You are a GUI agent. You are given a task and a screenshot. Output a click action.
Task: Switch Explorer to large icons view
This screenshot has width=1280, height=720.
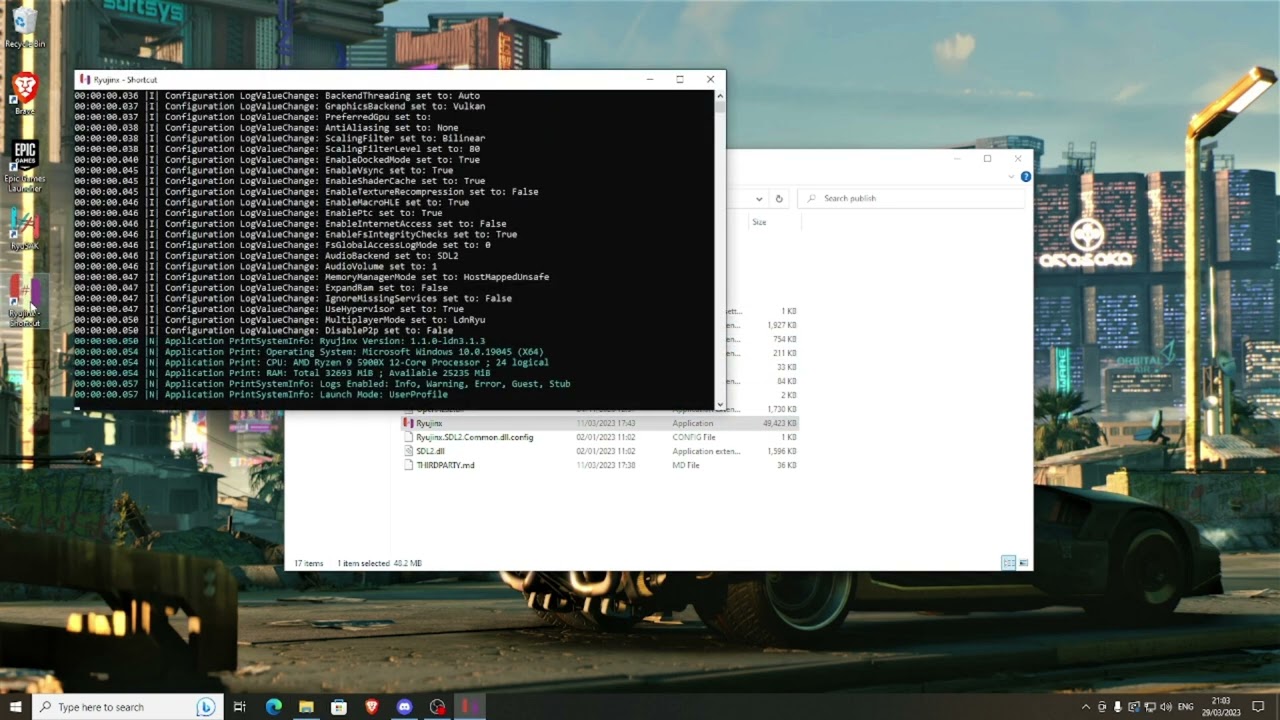point(1023,563)
